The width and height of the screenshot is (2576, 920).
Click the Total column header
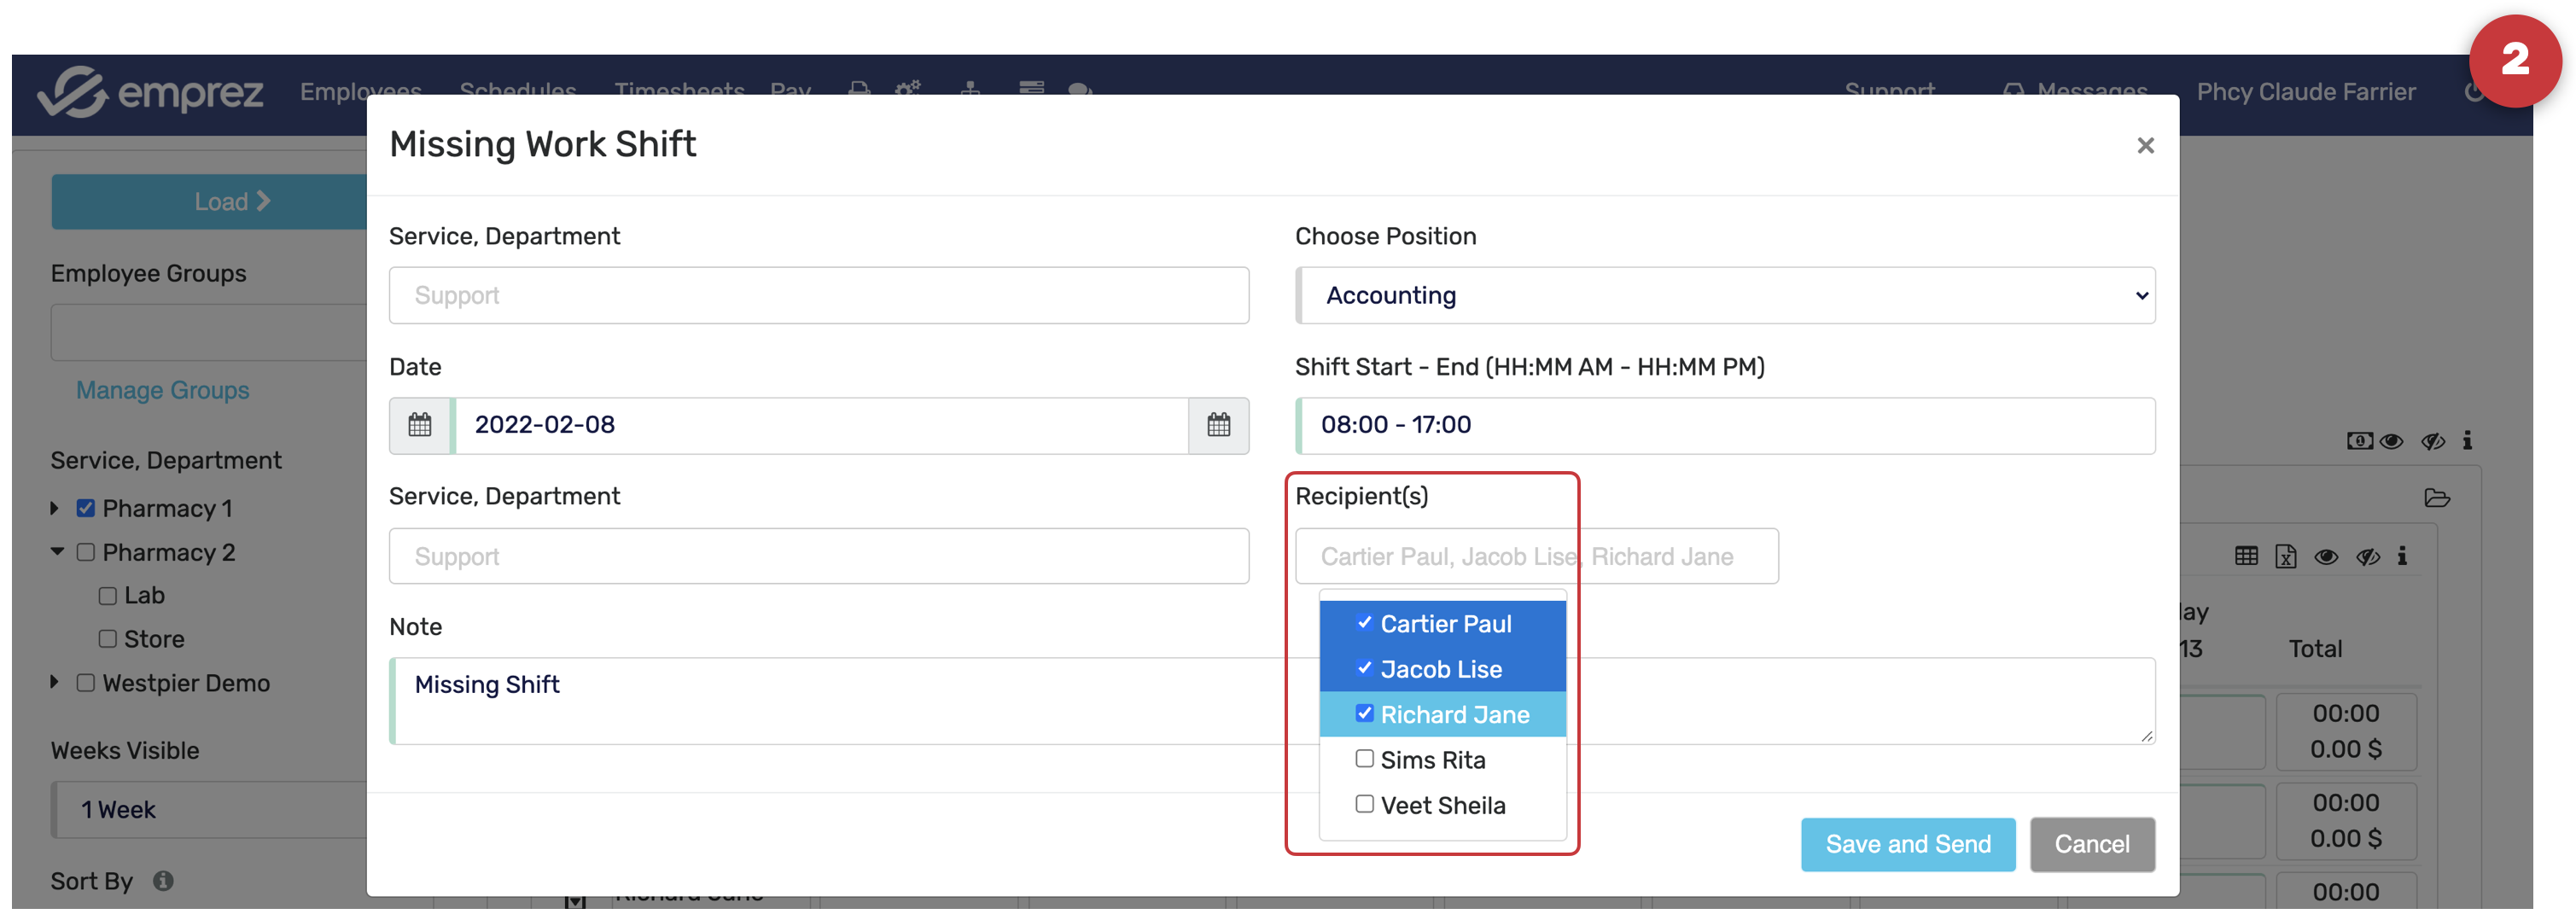tap(2315, 649)
